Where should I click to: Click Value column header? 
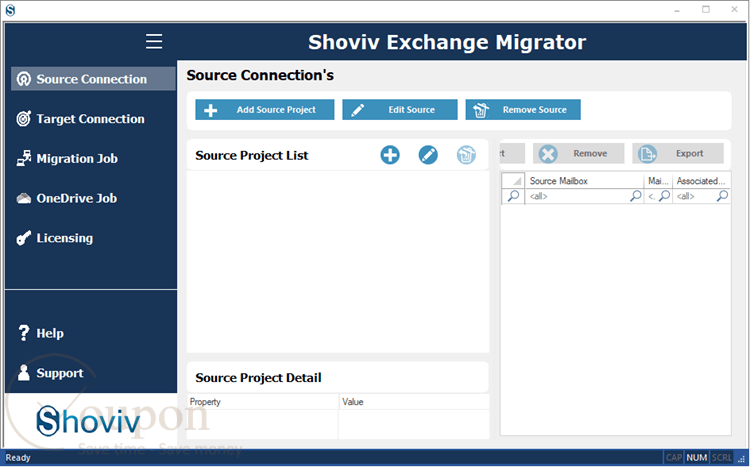(x=414, y=402)
